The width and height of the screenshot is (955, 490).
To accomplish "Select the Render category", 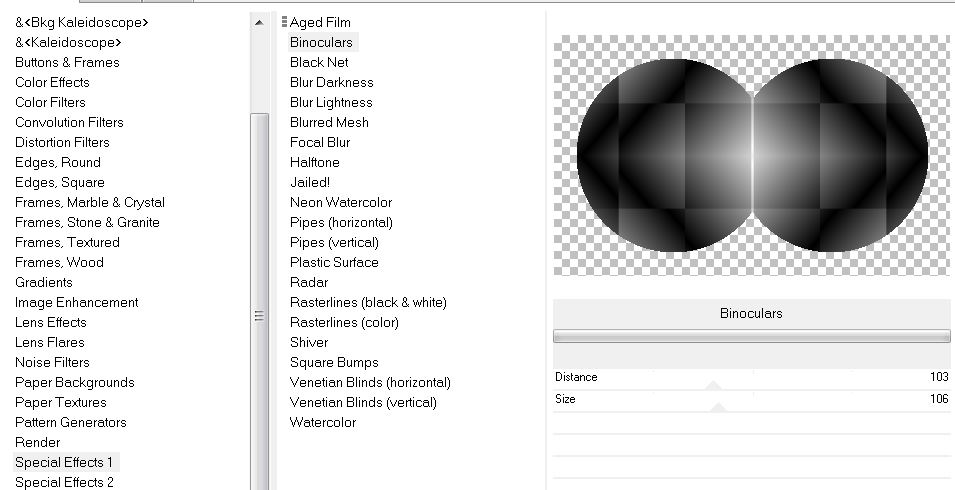I will tap(38, 443).
